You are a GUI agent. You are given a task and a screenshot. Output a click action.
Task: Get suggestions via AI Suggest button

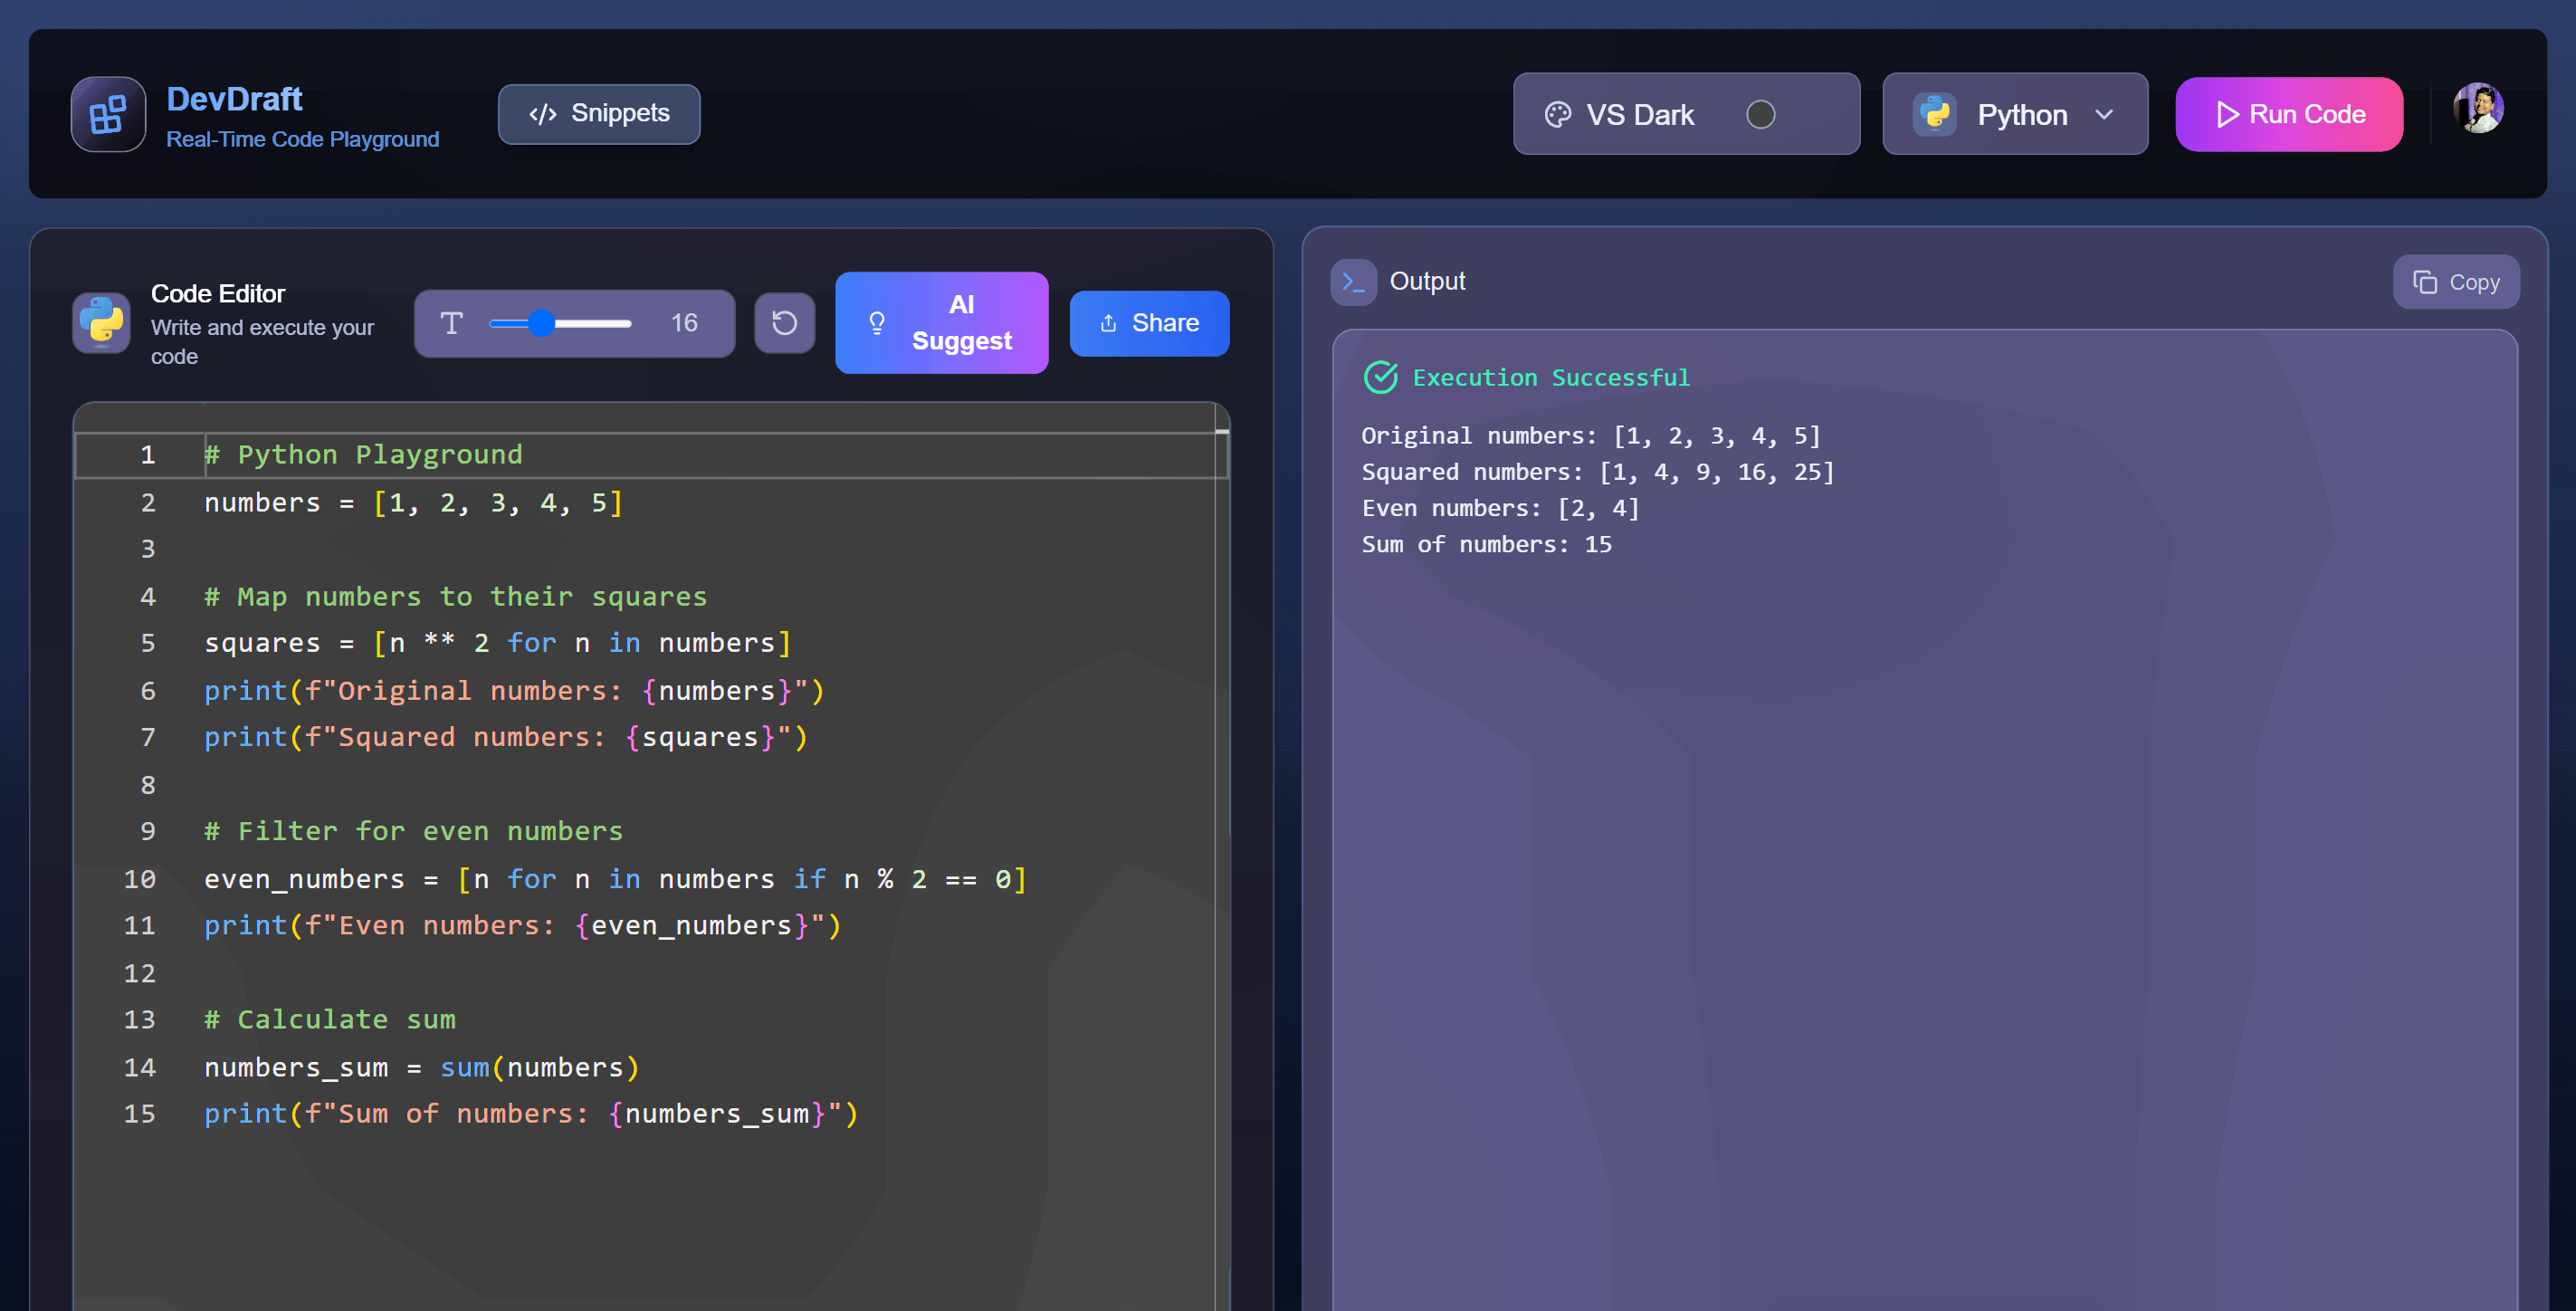click(x=941, y=323)
